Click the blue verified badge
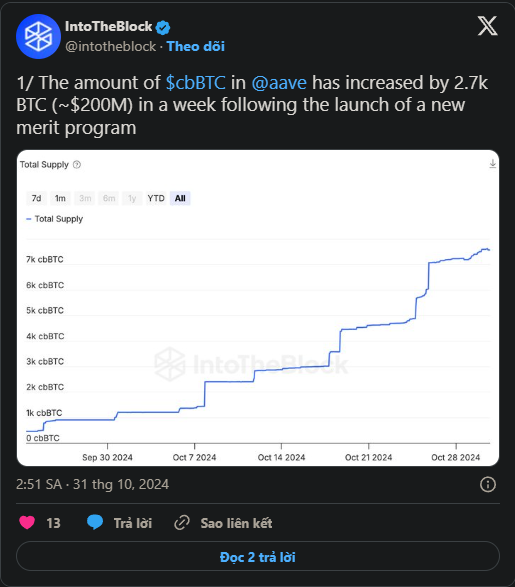Image resolution: width=515 pixels, height=587 pixels. point(163,27)
